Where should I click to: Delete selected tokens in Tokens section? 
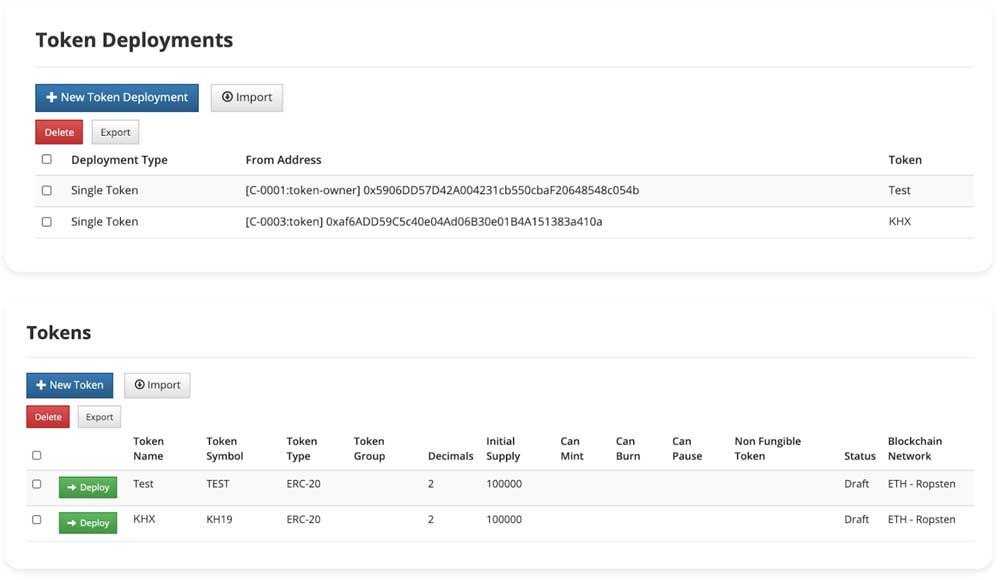pyautogui.click(x=48, y=417)
